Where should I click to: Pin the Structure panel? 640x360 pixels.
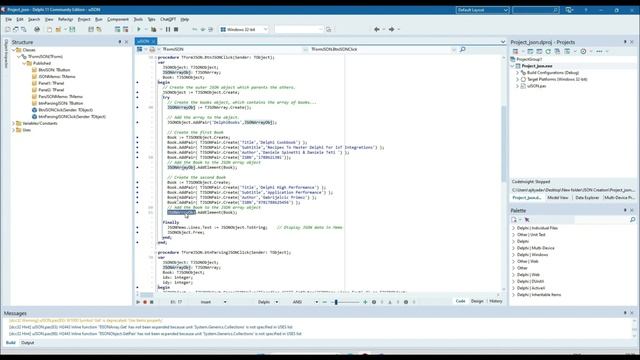coord(120,42)
